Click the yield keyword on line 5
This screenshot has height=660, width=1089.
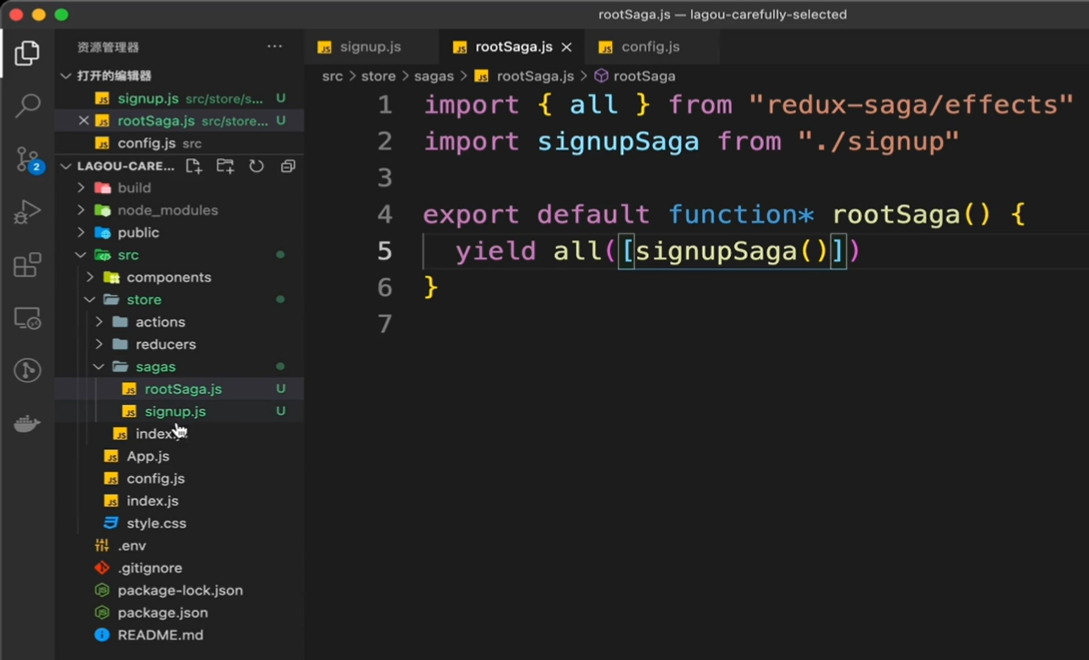(x=496, y=251)
